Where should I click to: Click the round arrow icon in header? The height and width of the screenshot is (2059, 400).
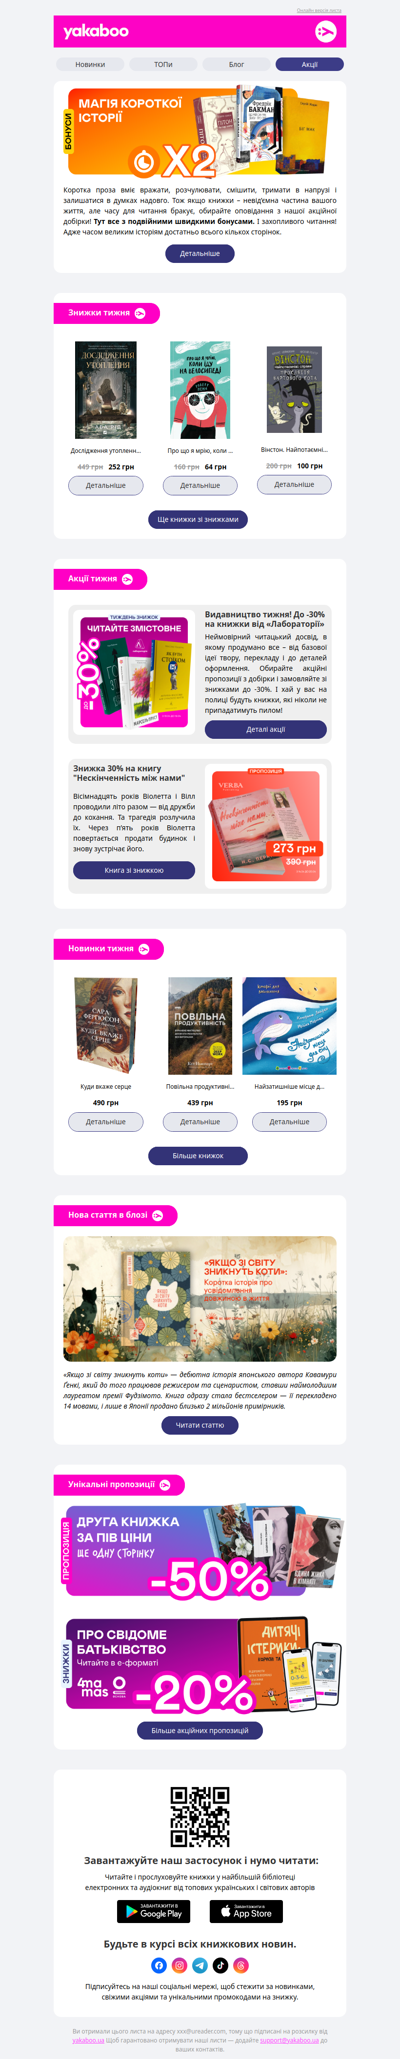325,32
